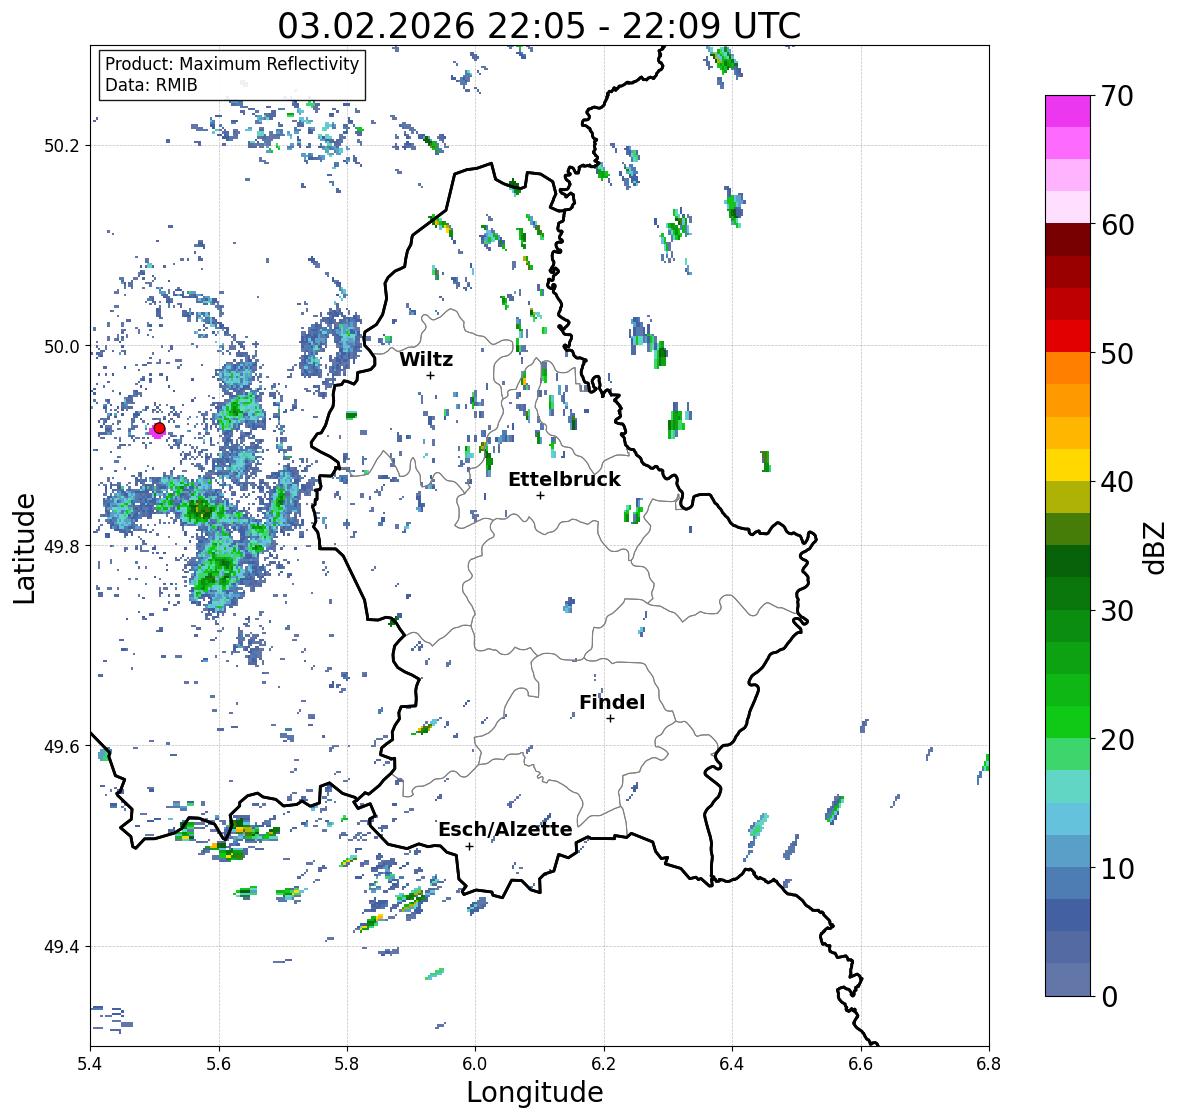Click the colorbar tick value 50
The image size is (1179, 1117).
pos(1116,353)
